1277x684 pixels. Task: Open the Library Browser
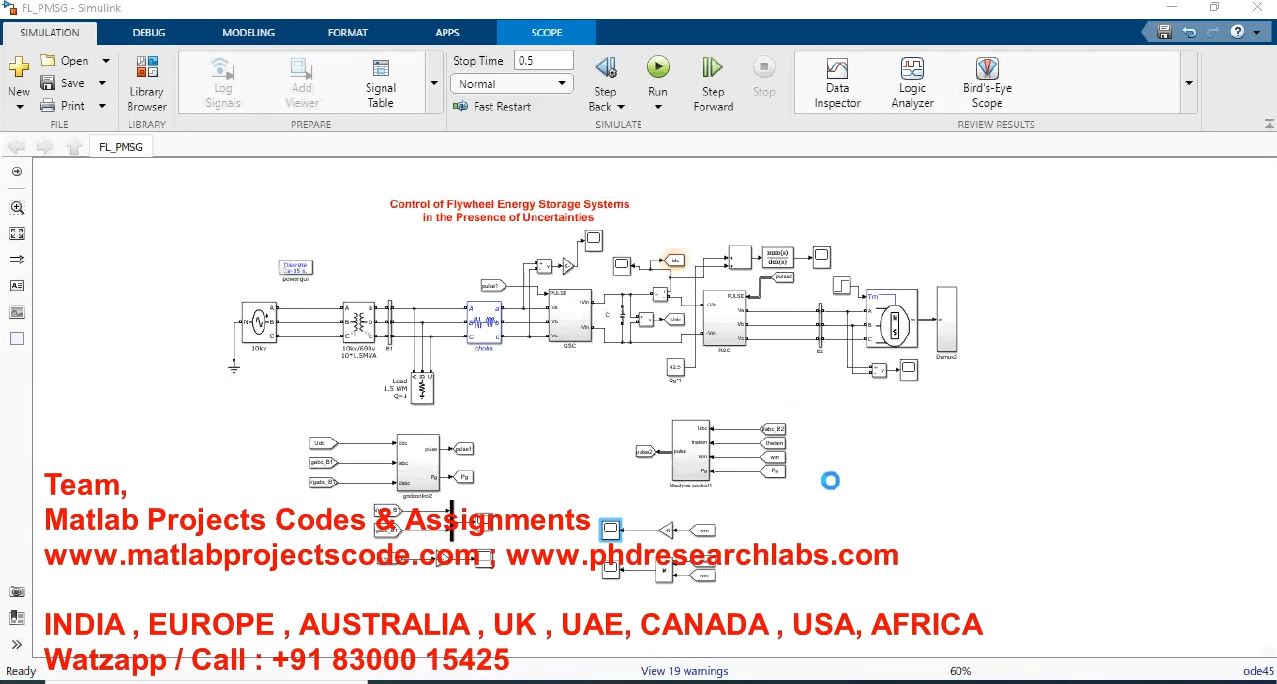(147, 69)
